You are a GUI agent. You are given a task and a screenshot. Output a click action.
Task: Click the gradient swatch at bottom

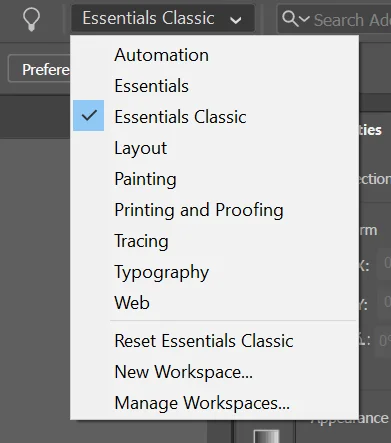pyautogui.click(x=266, y=436)
